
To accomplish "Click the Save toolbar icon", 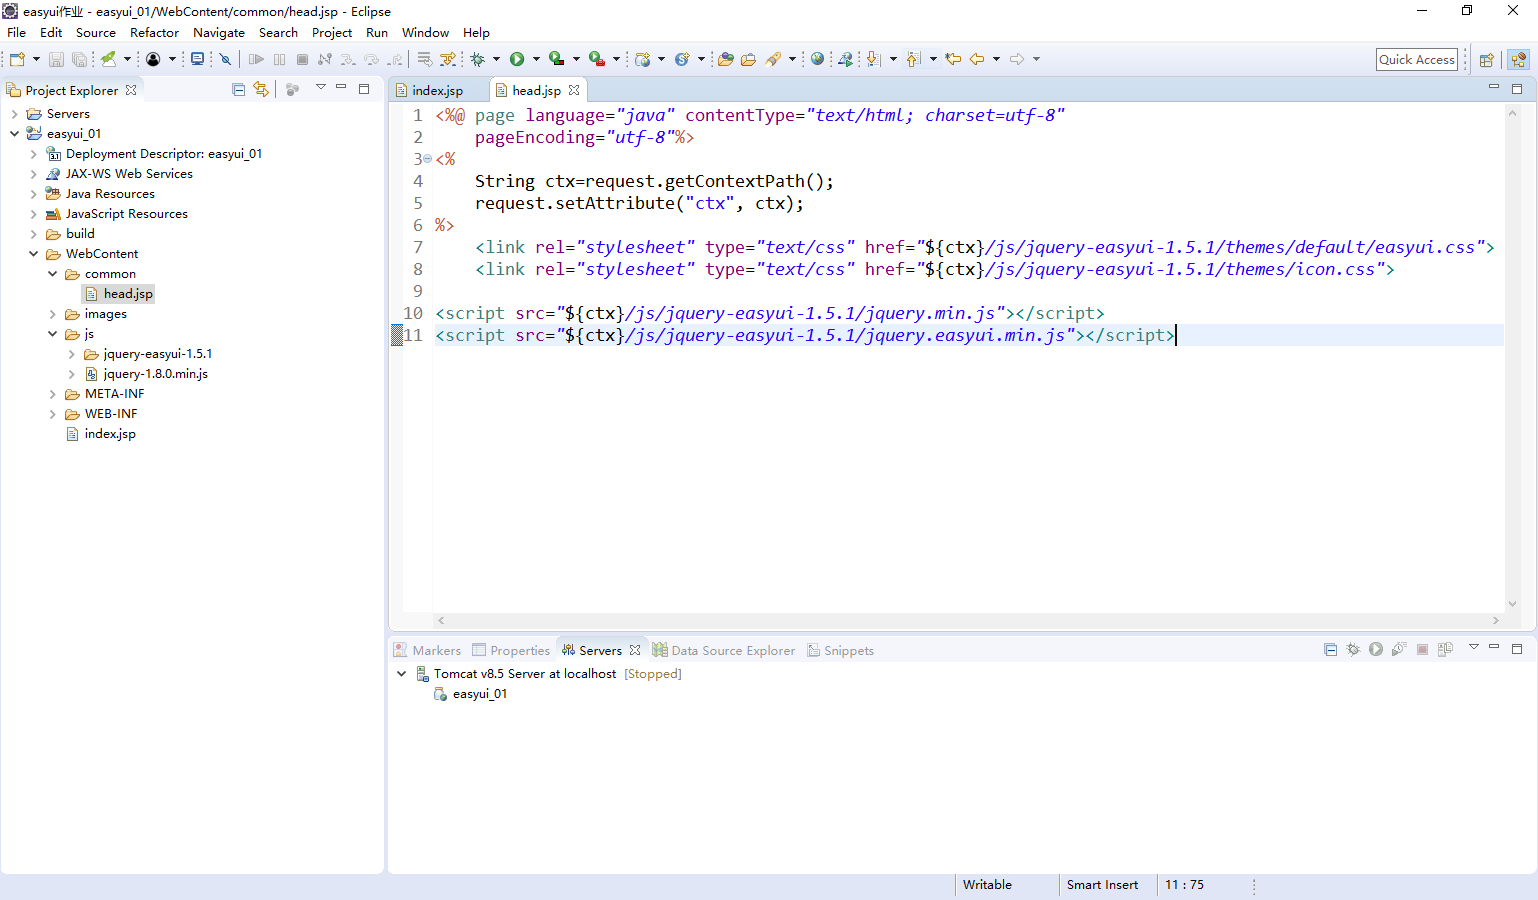I will pyautogui.click(x=56, y=59).
